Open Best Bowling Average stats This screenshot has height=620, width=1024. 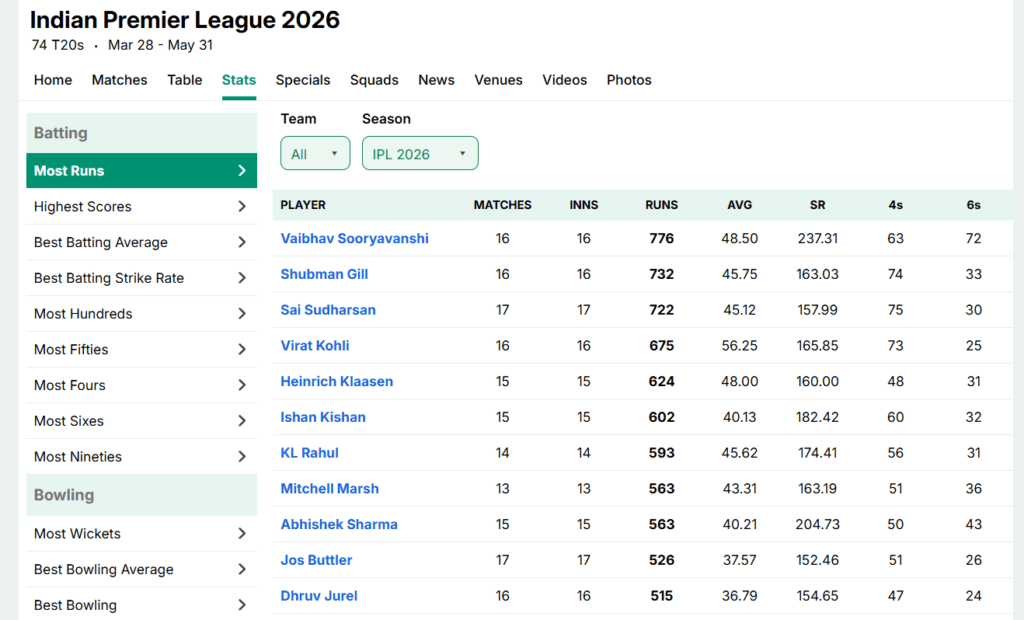(x=142, y=570)
